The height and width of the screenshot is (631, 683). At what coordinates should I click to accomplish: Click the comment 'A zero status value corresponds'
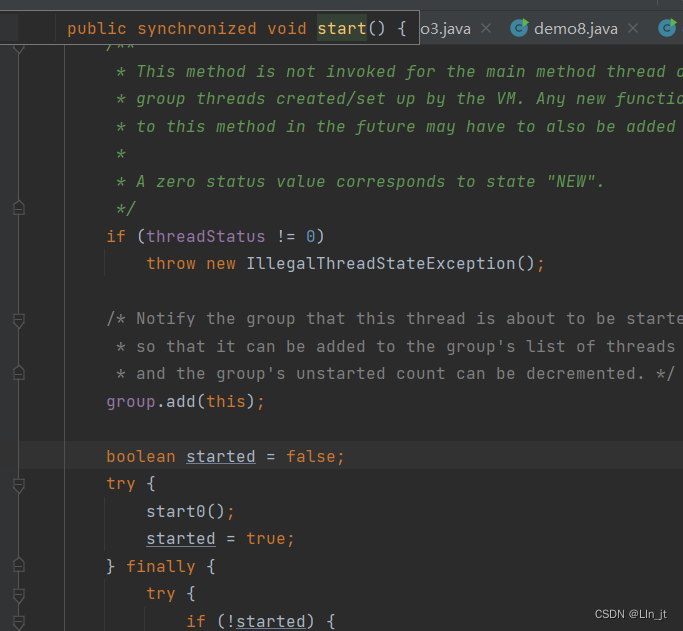point(291,182)
